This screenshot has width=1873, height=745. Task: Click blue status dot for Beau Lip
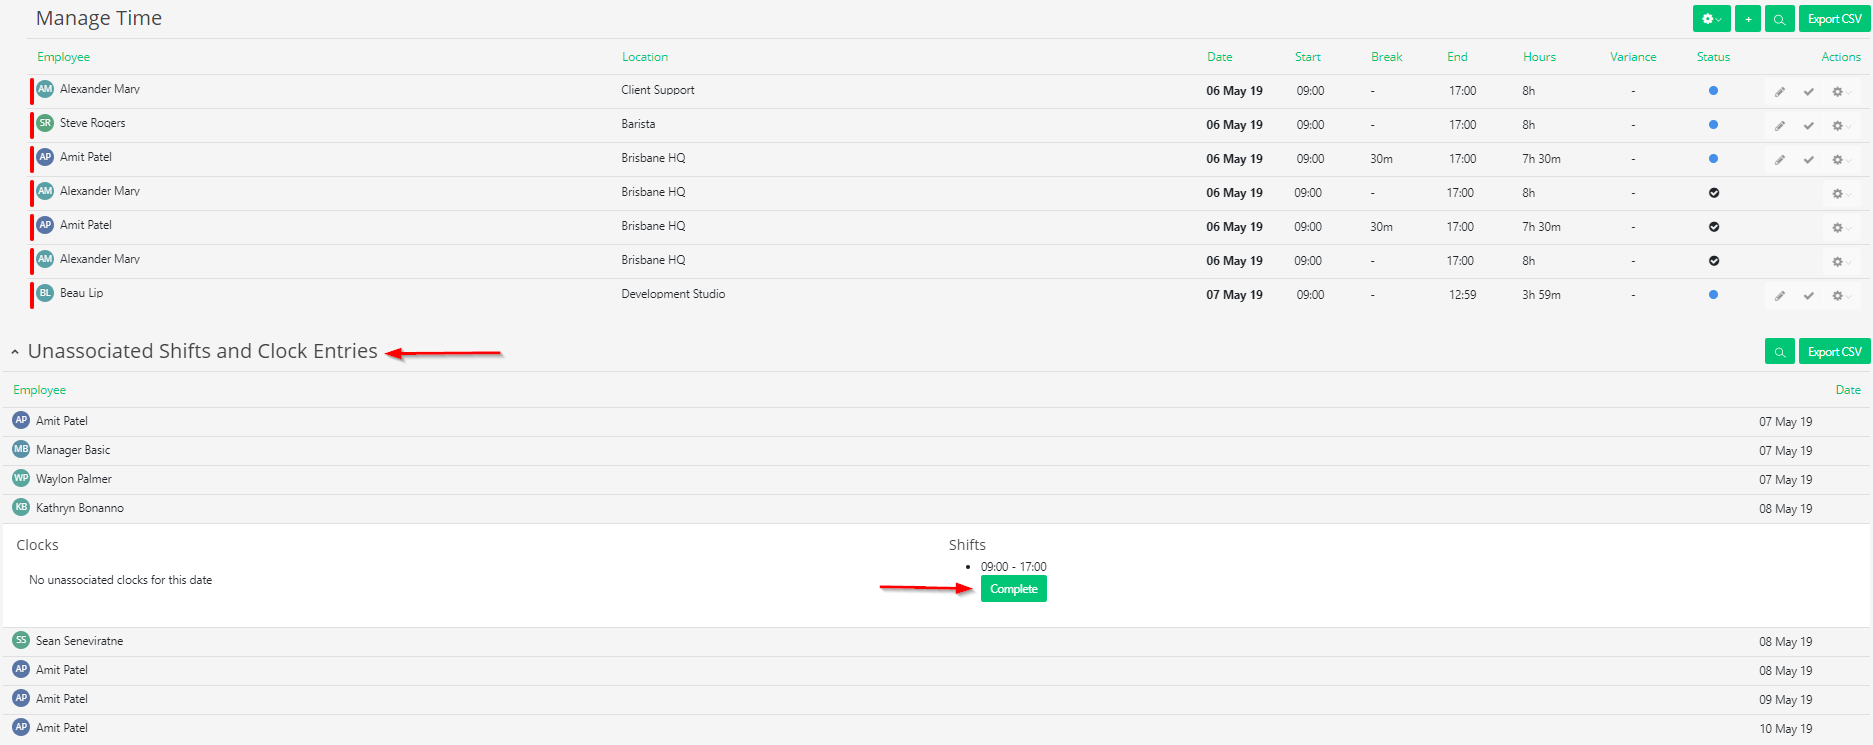[x=1713, y=295]
